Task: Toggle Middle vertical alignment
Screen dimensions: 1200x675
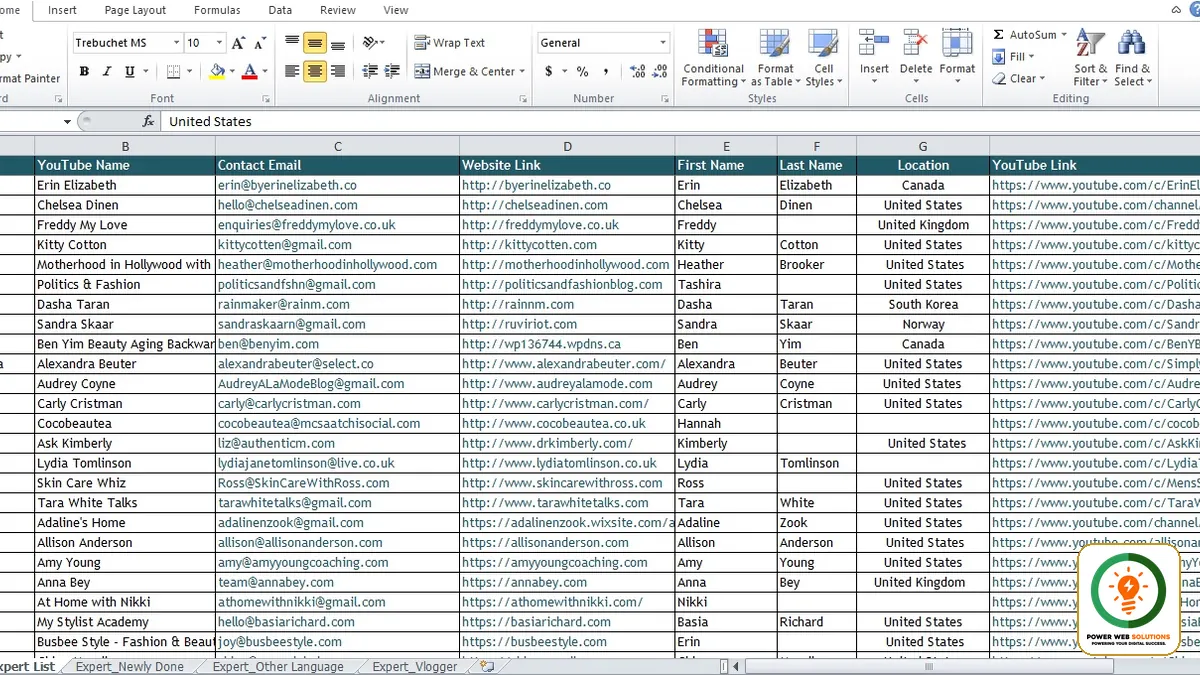Action: [x=315, y=43]
